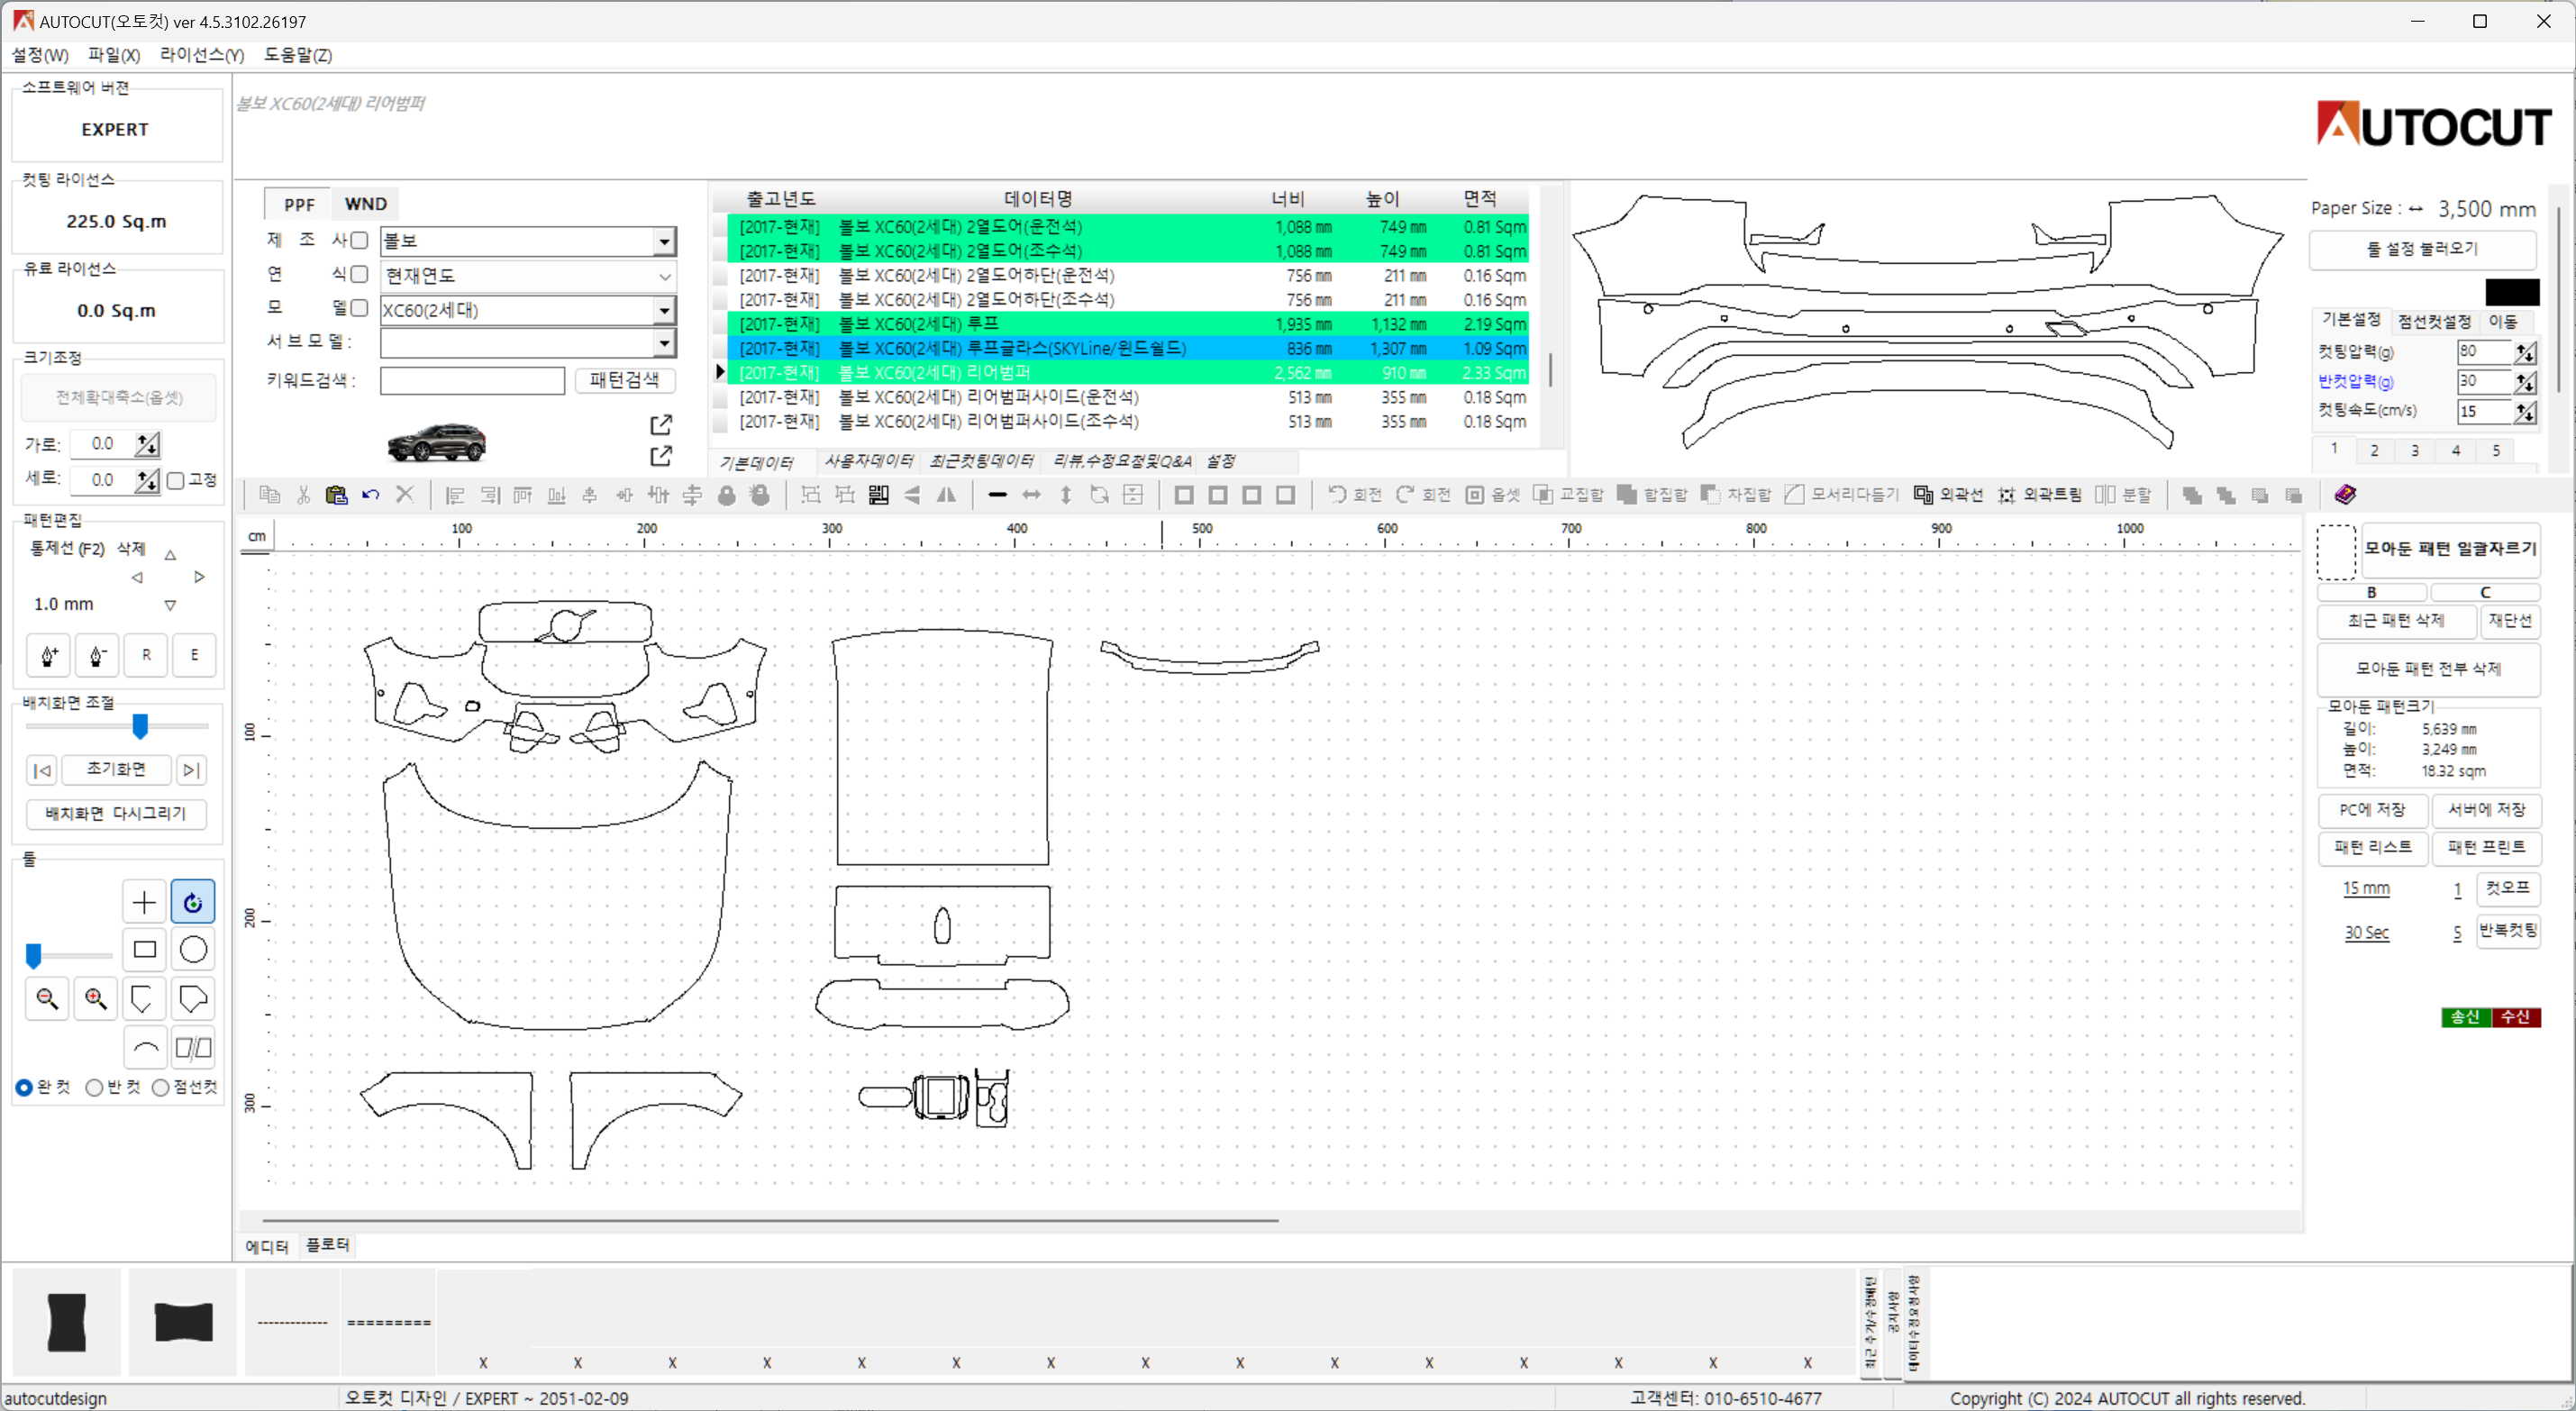Click the zoom in magnifier
The width and height of the screenshot is (2576, 1411).
pyautogui.click(x=96, y=998)
